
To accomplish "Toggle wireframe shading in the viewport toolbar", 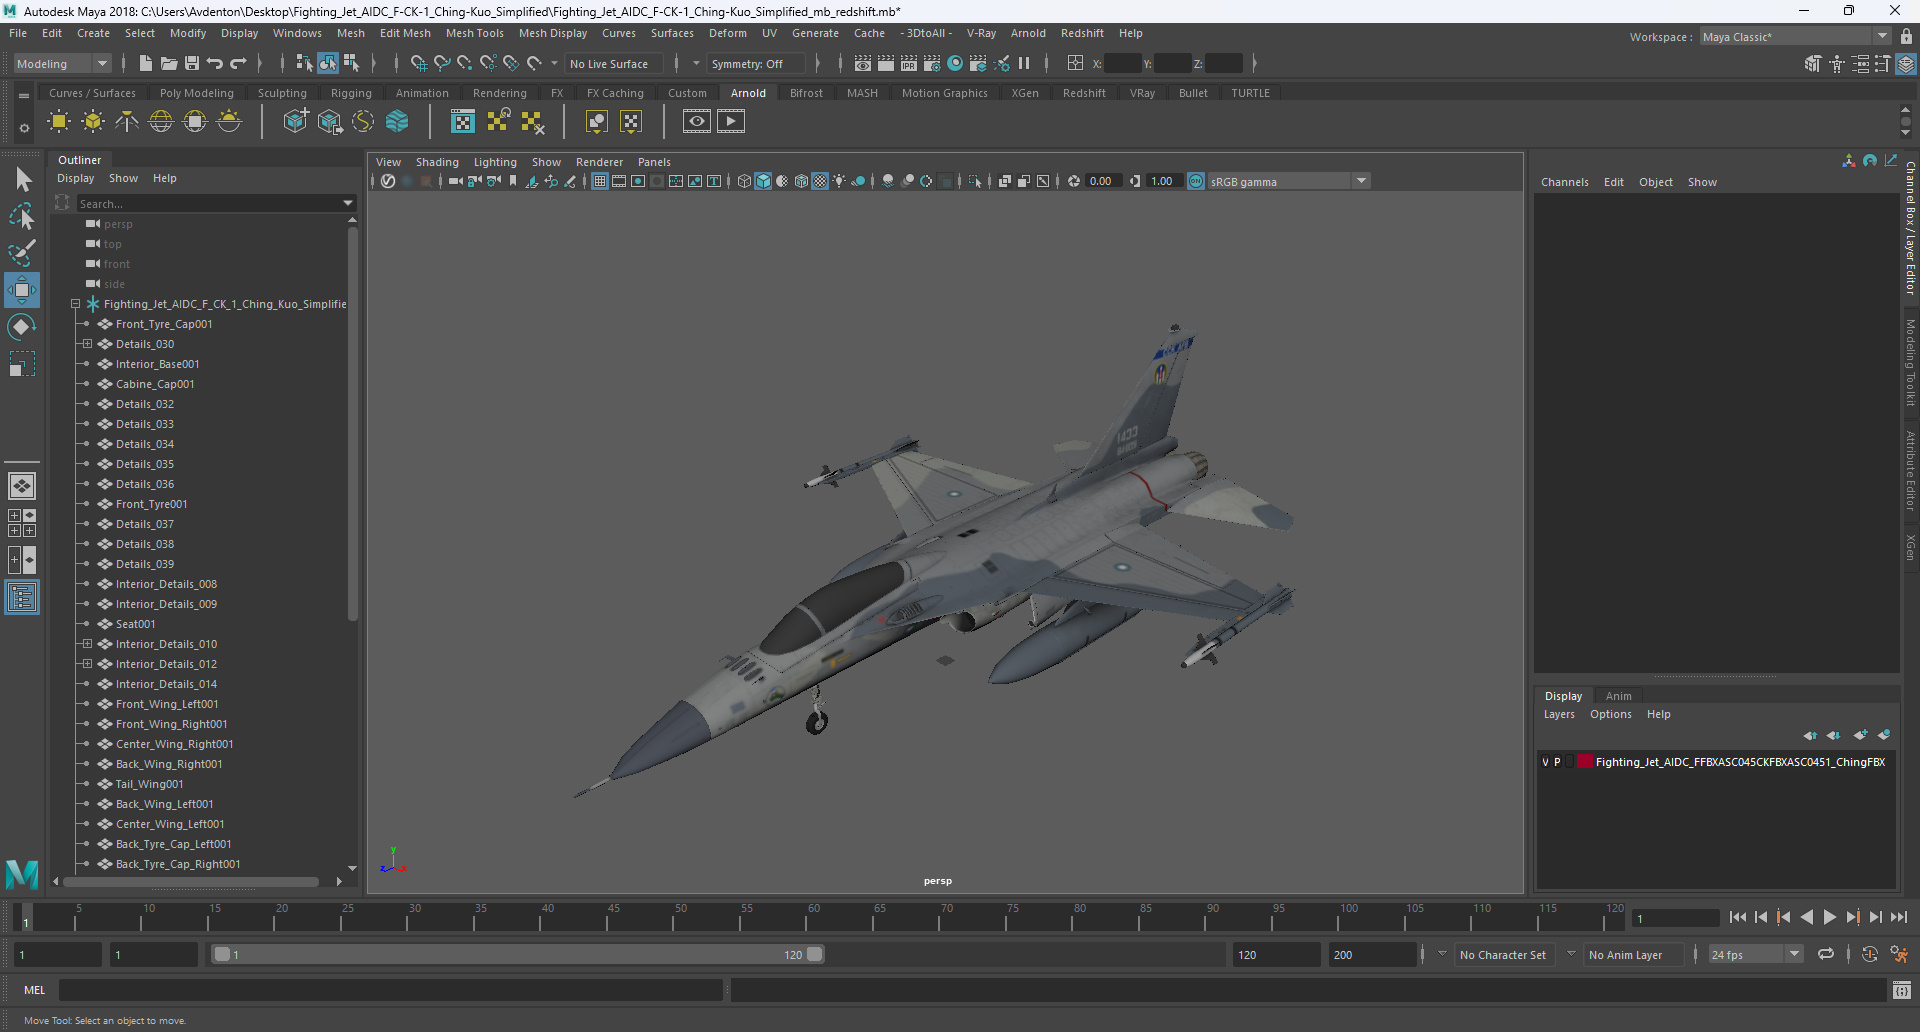I will click(744, 181).
